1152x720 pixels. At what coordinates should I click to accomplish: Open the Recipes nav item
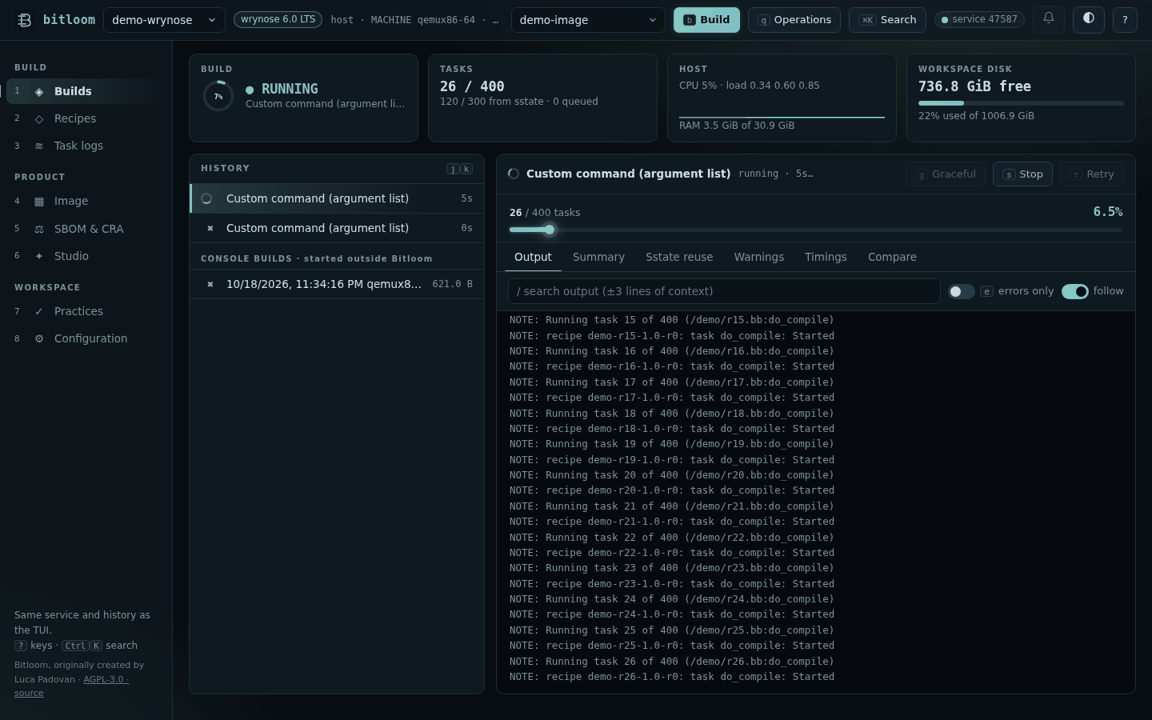(84, 118)
